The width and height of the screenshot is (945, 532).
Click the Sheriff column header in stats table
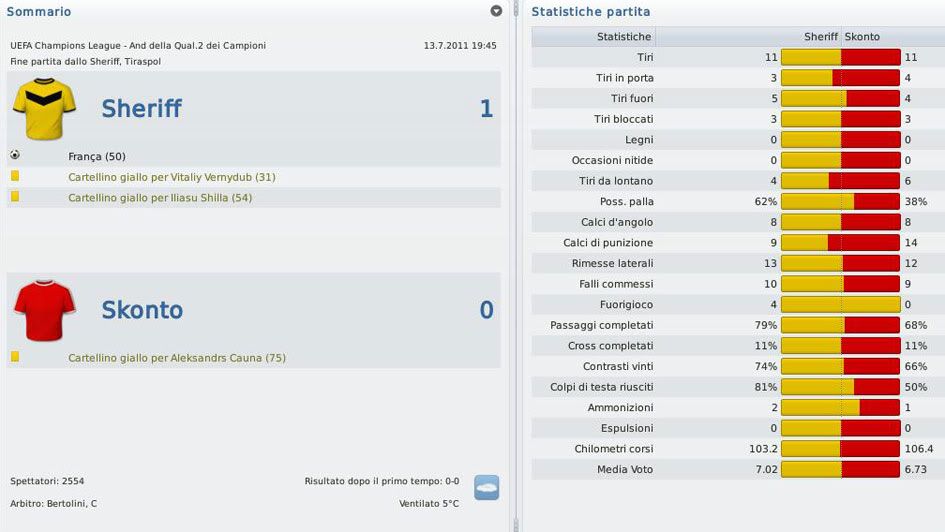tap(820, 37)
